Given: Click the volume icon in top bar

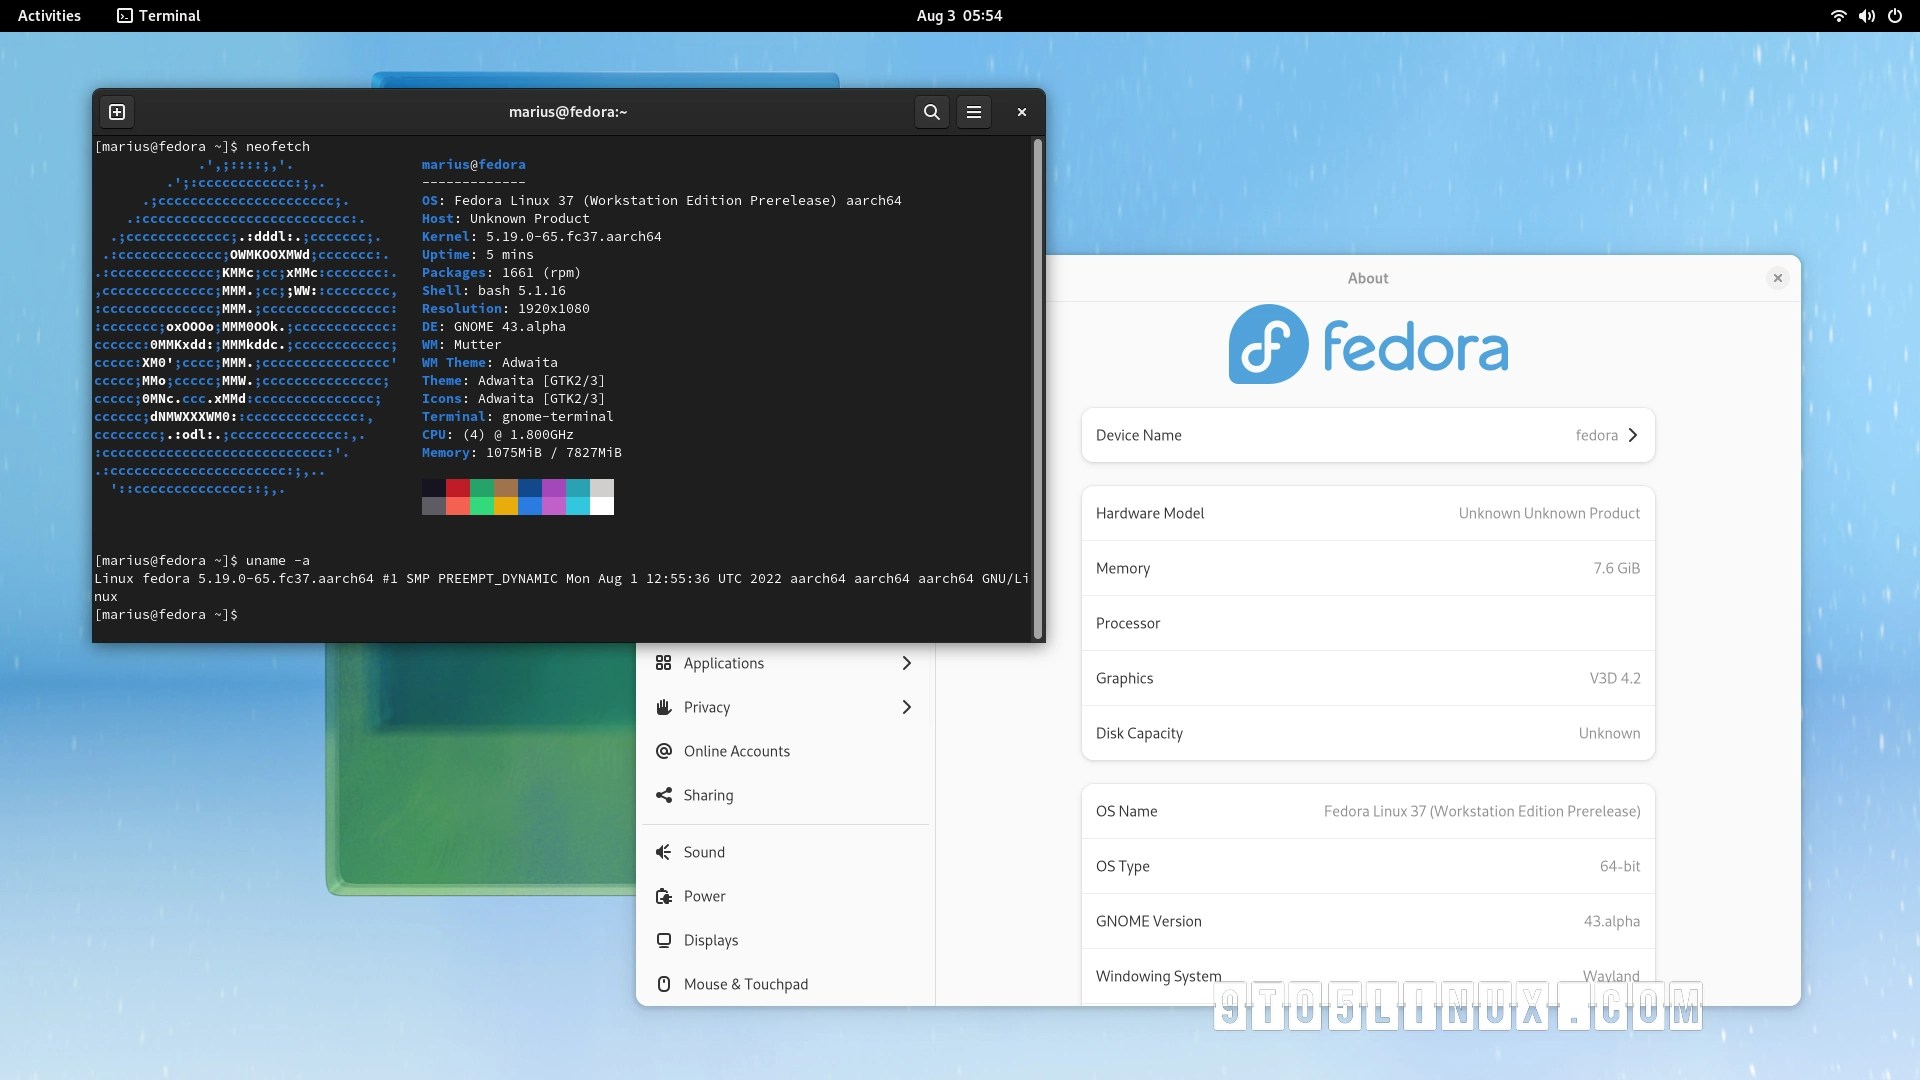Looking at the screenshot, I should tap(1866, 16).
